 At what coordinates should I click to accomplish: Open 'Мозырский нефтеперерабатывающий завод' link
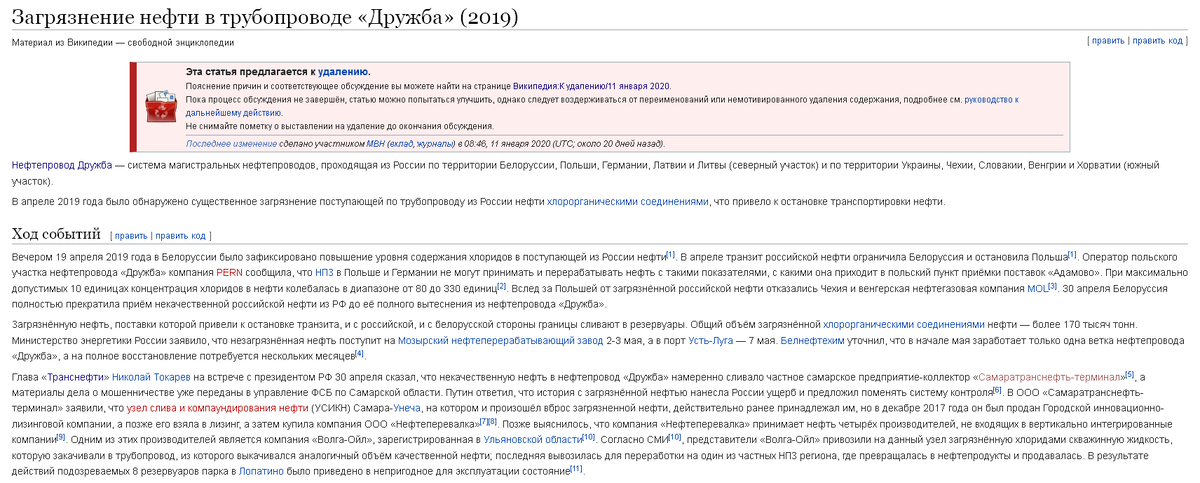501,340
